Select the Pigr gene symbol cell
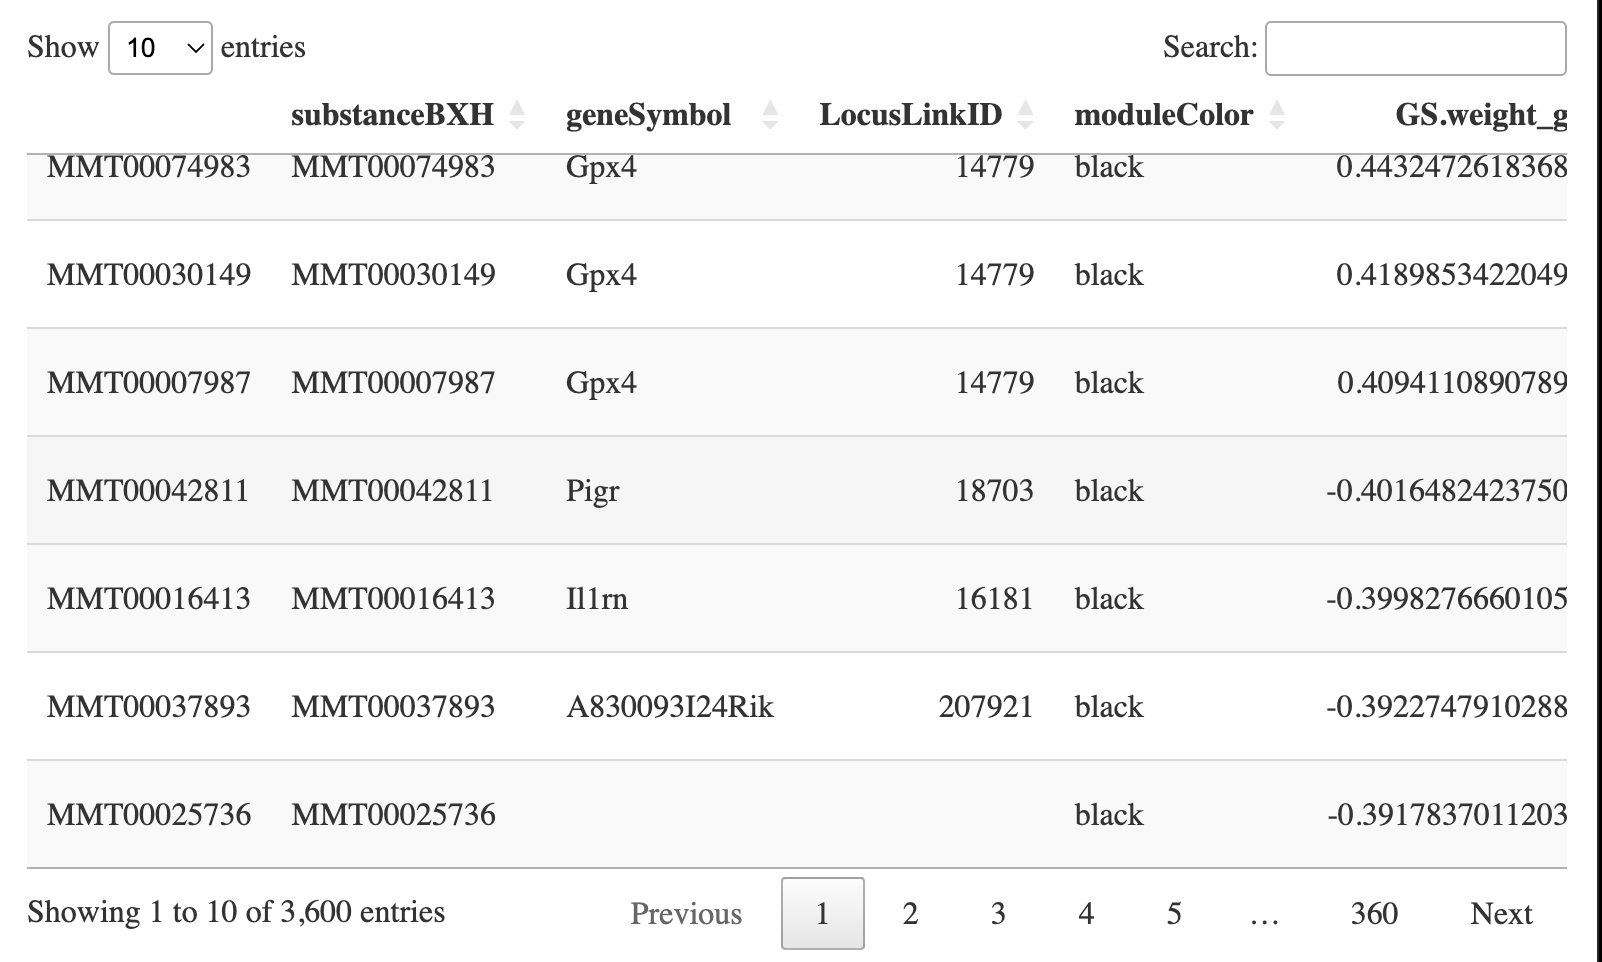 [x=593, y=491]
